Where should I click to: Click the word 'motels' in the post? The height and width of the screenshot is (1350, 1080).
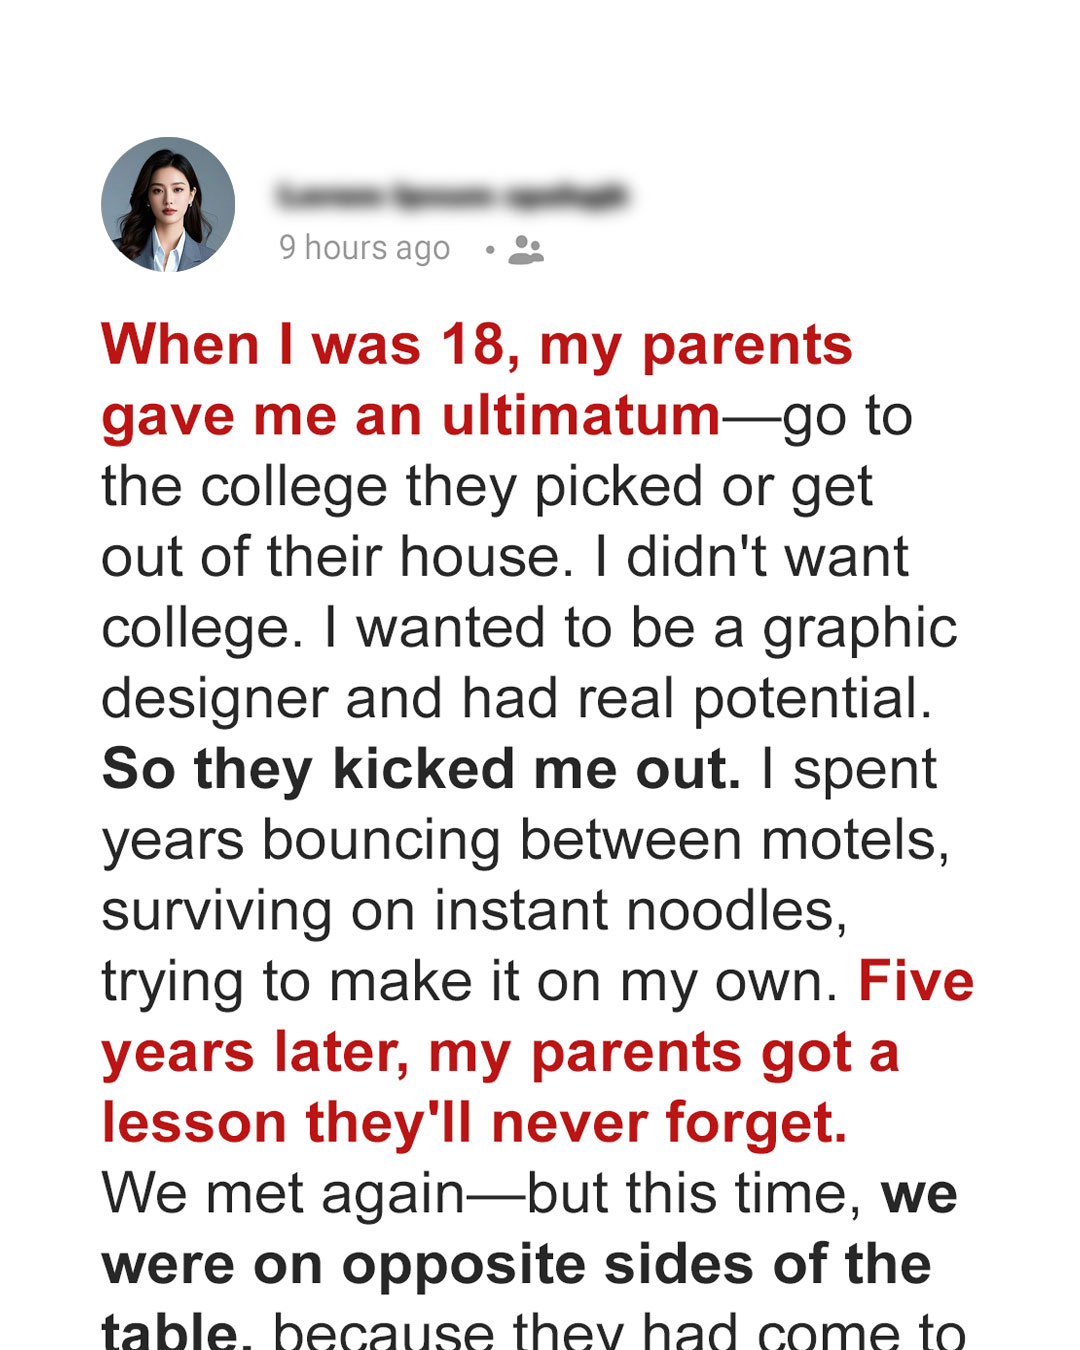[850, 840]
